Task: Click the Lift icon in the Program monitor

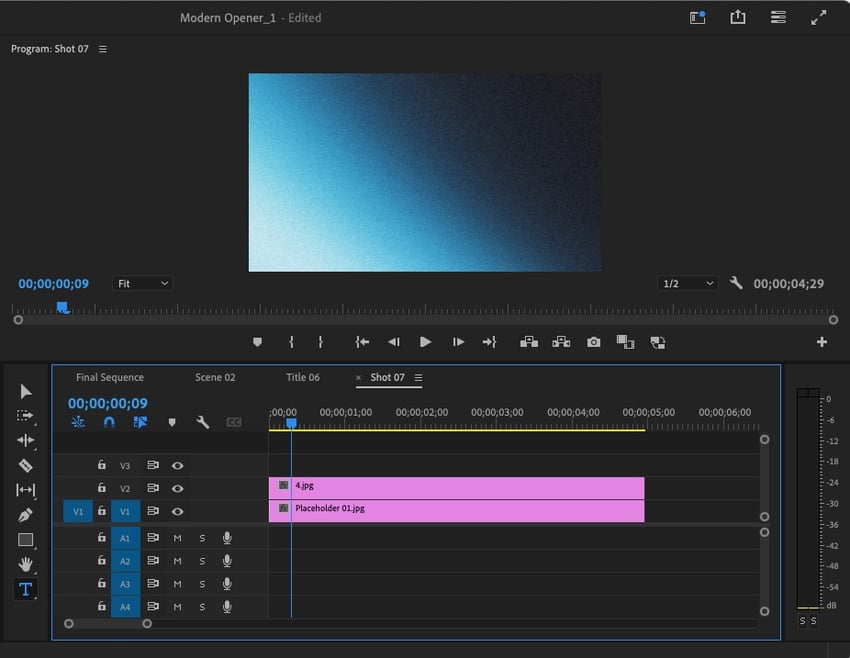Action: tap(529, 342)
